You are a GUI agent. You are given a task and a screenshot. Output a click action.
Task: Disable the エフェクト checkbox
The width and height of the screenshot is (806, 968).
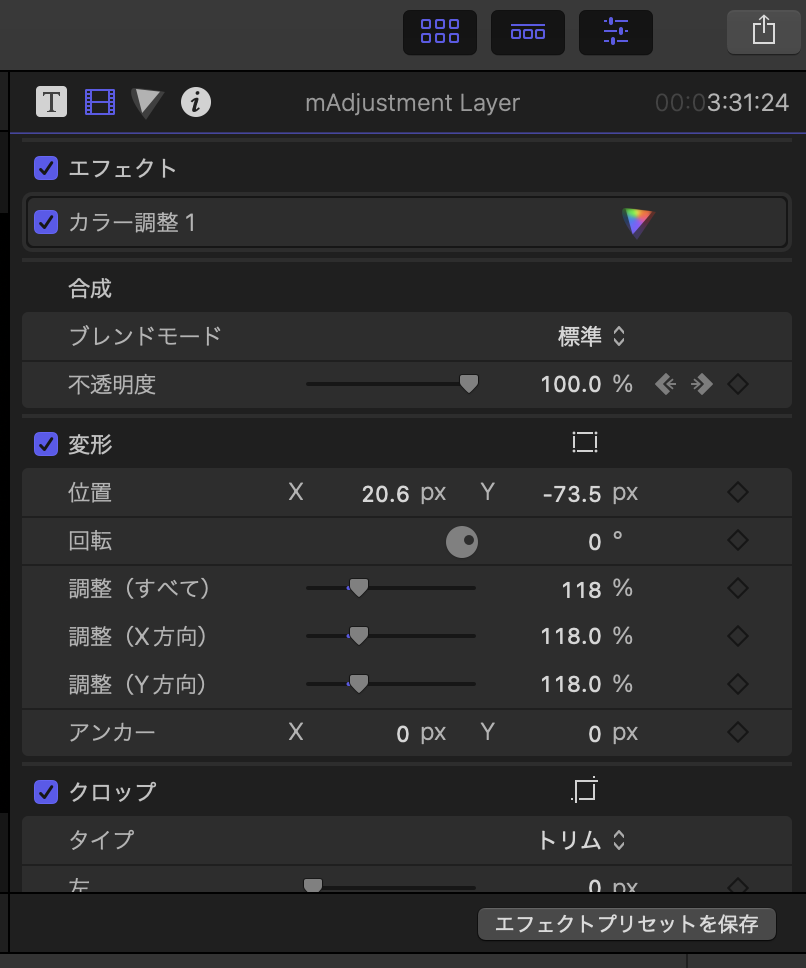(x=46, y=168)
